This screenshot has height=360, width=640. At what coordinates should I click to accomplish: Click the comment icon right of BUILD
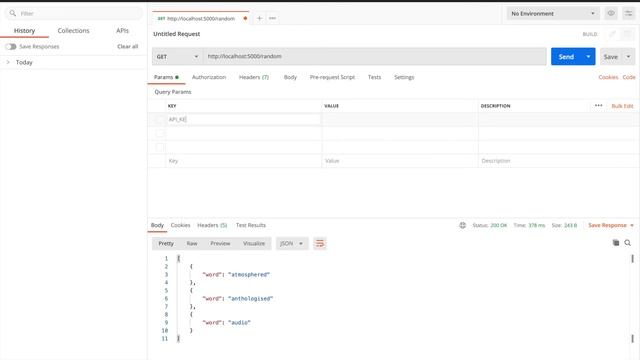click(x=628, y=34)
